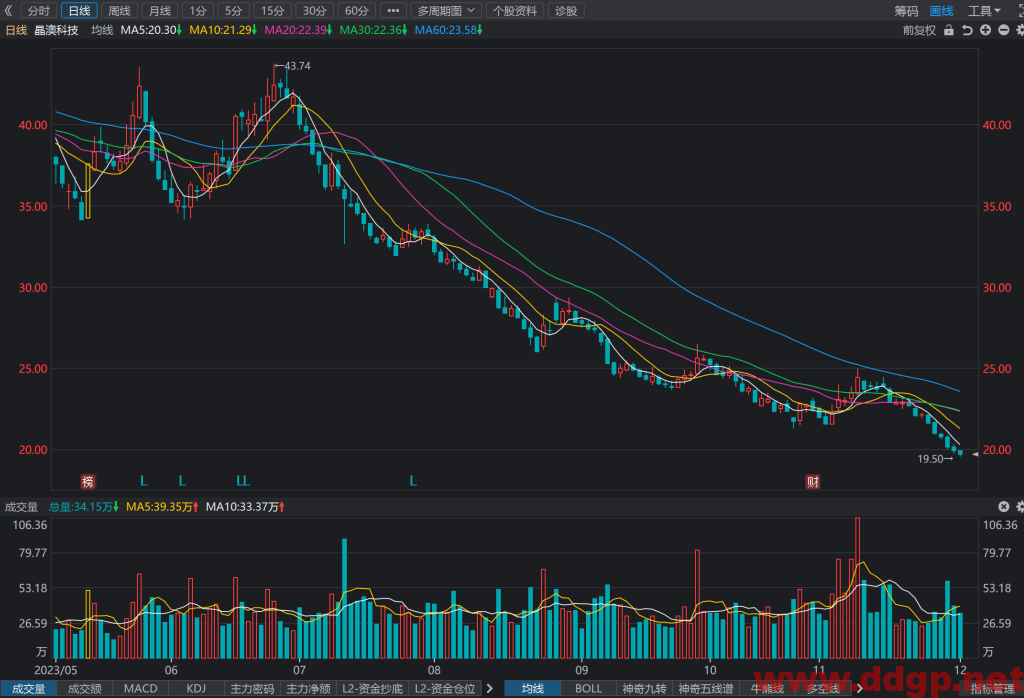Select the 15分 period
The height and width of the screenshot is (698, 1024).
[x=272, y=10]
